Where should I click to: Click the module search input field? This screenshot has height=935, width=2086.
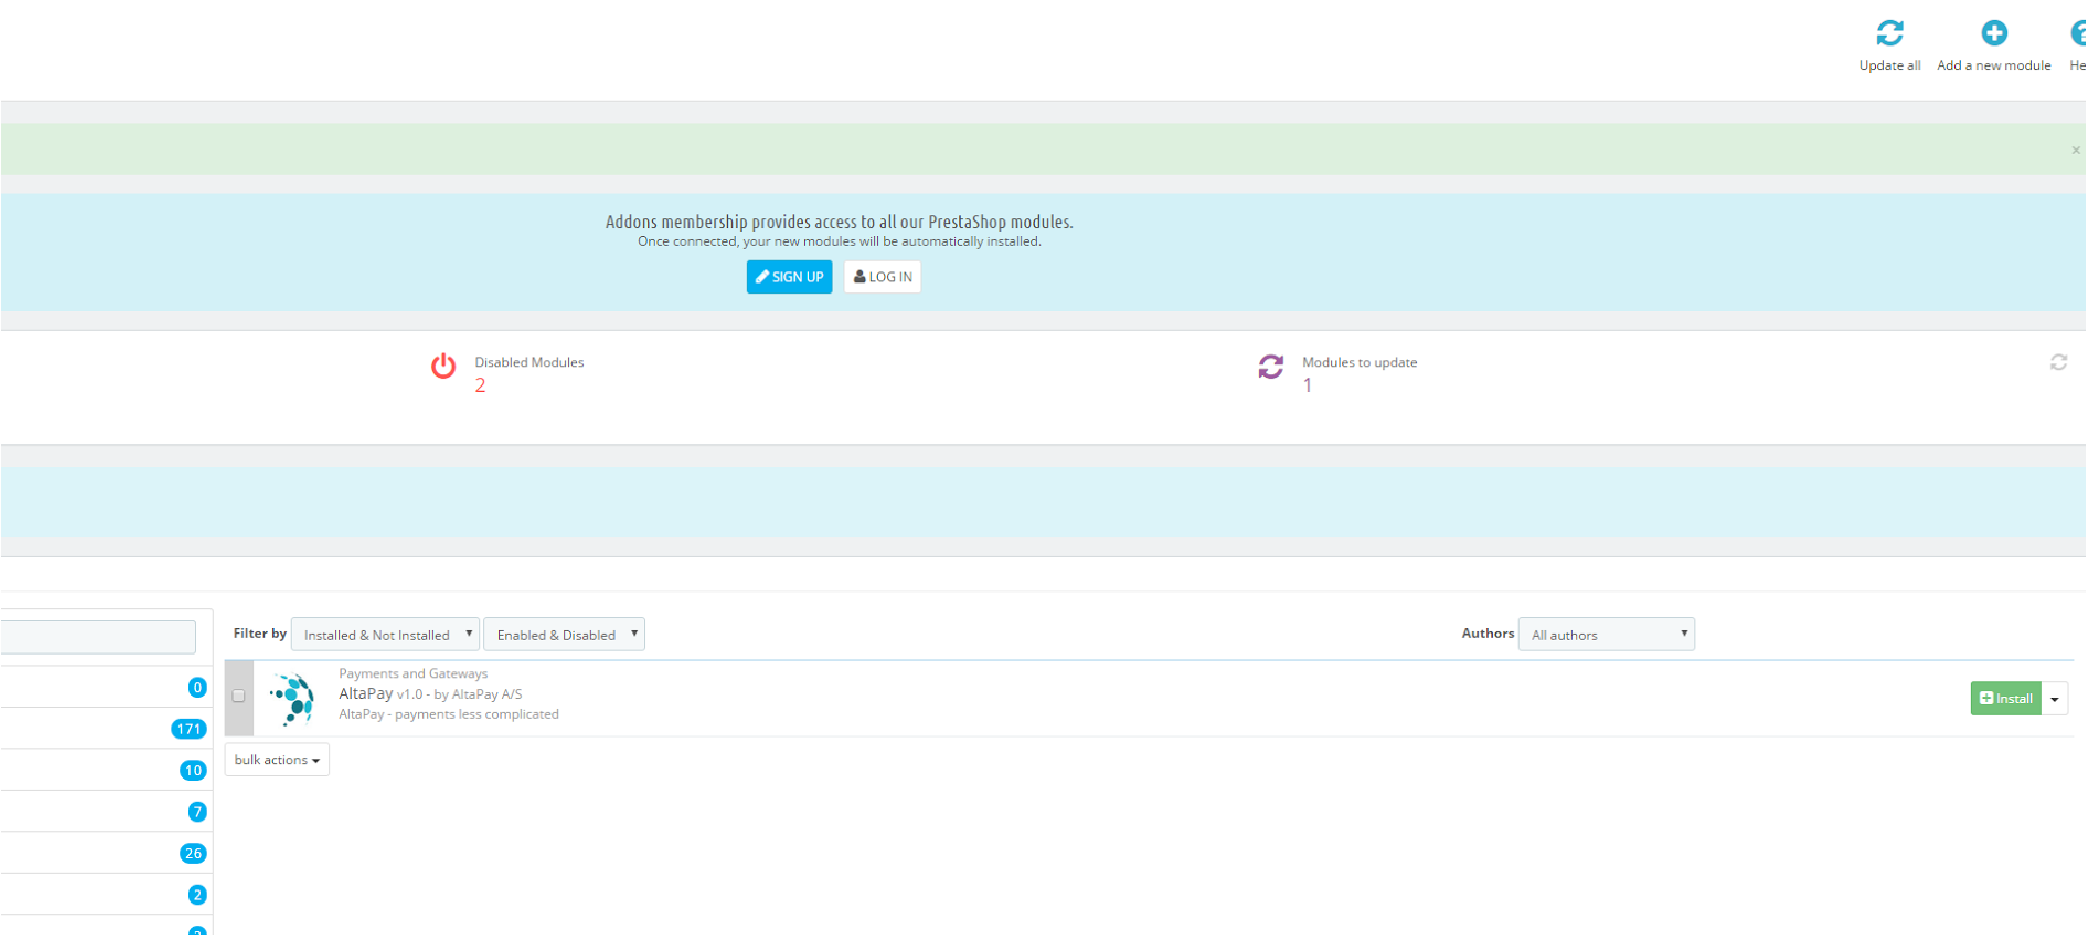coord(98,637)
